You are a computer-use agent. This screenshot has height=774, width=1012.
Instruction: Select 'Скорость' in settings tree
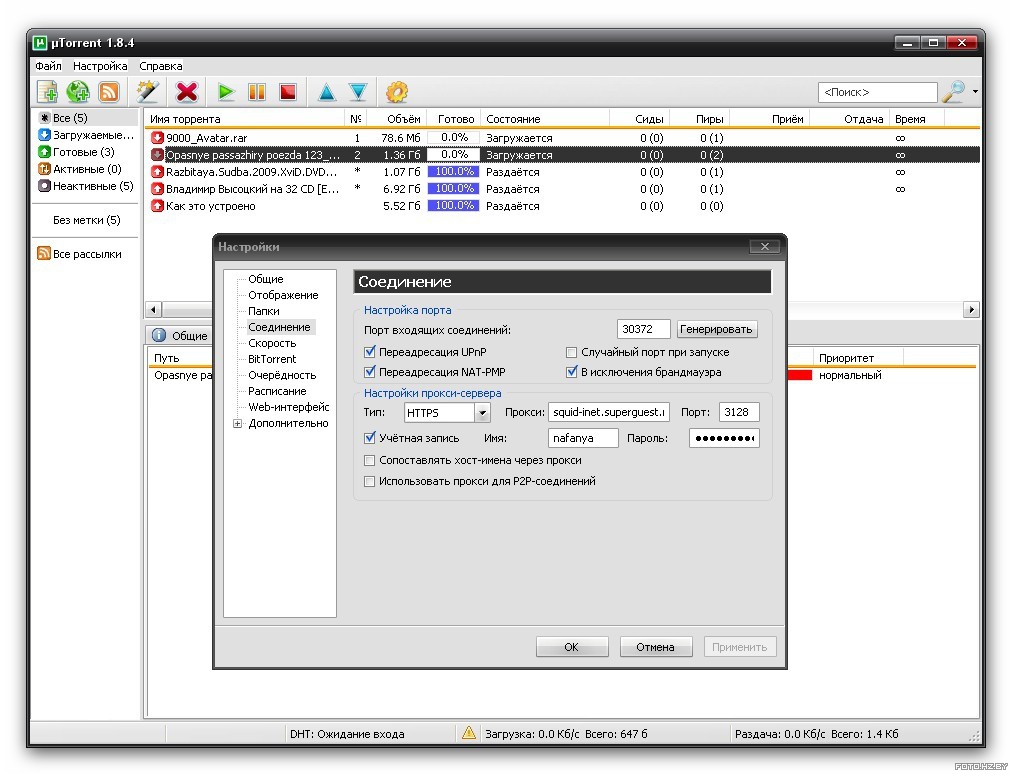(272, 343)
